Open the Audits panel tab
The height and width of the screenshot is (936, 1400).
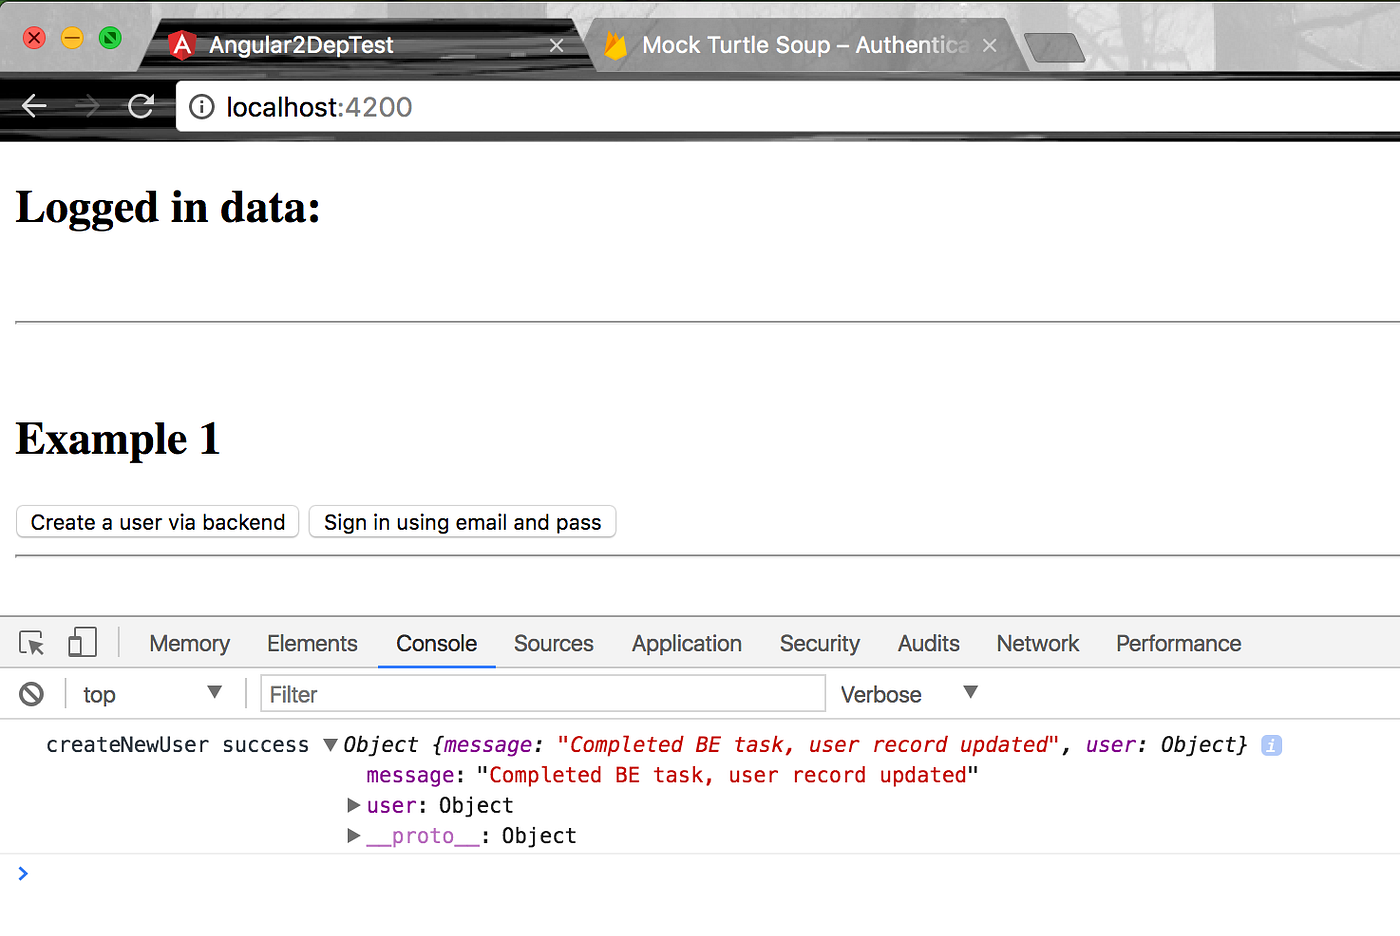pos(929,643)
